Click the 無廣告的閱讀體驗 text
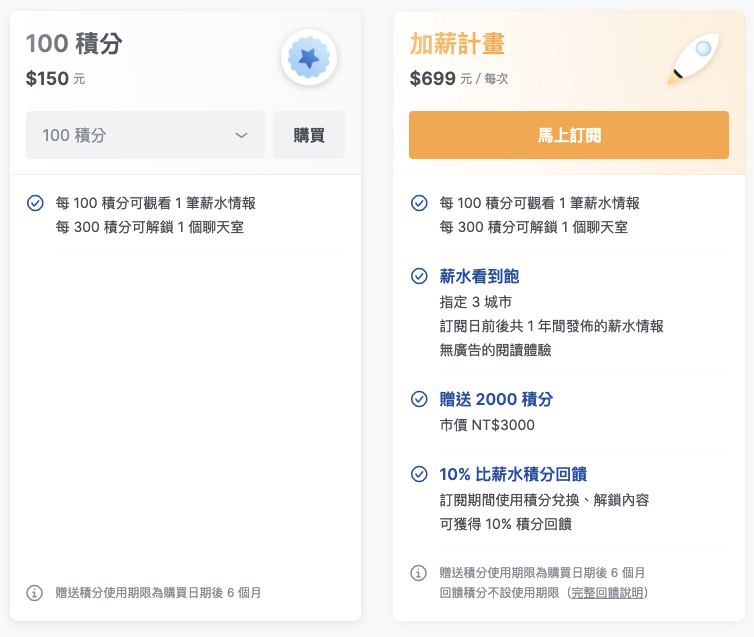This screenshot has width=754, height=637. pos(495,350)
